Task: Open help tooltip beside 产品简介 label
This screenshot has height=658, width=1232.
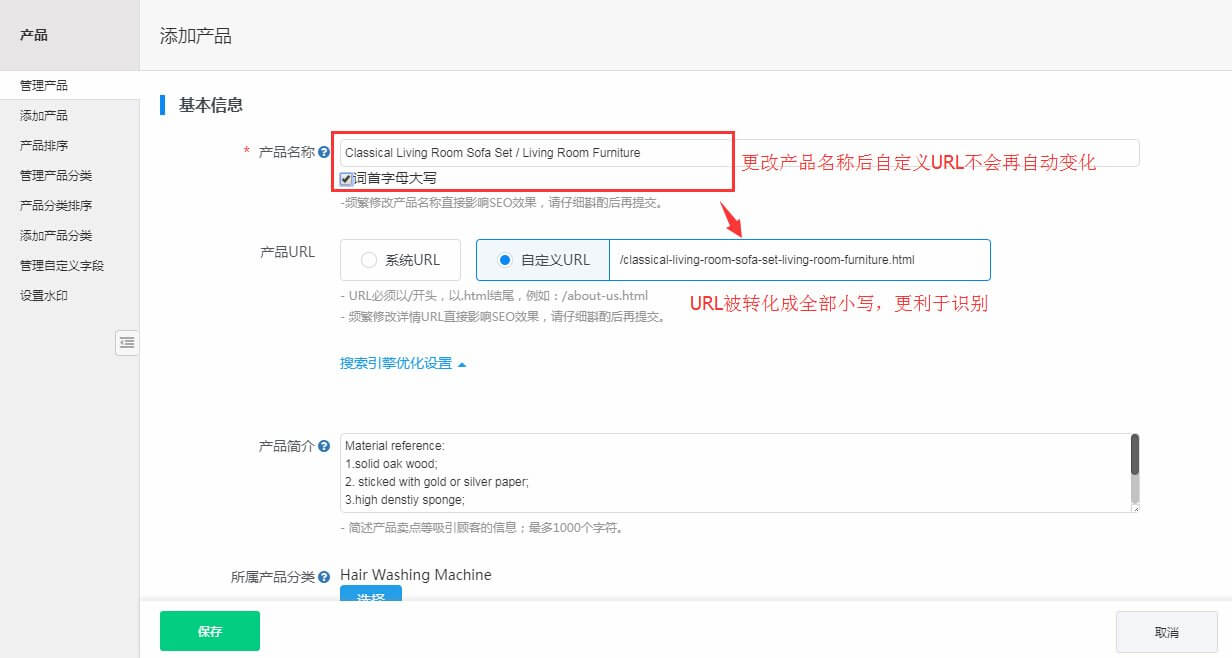Action: click(326, 445)
